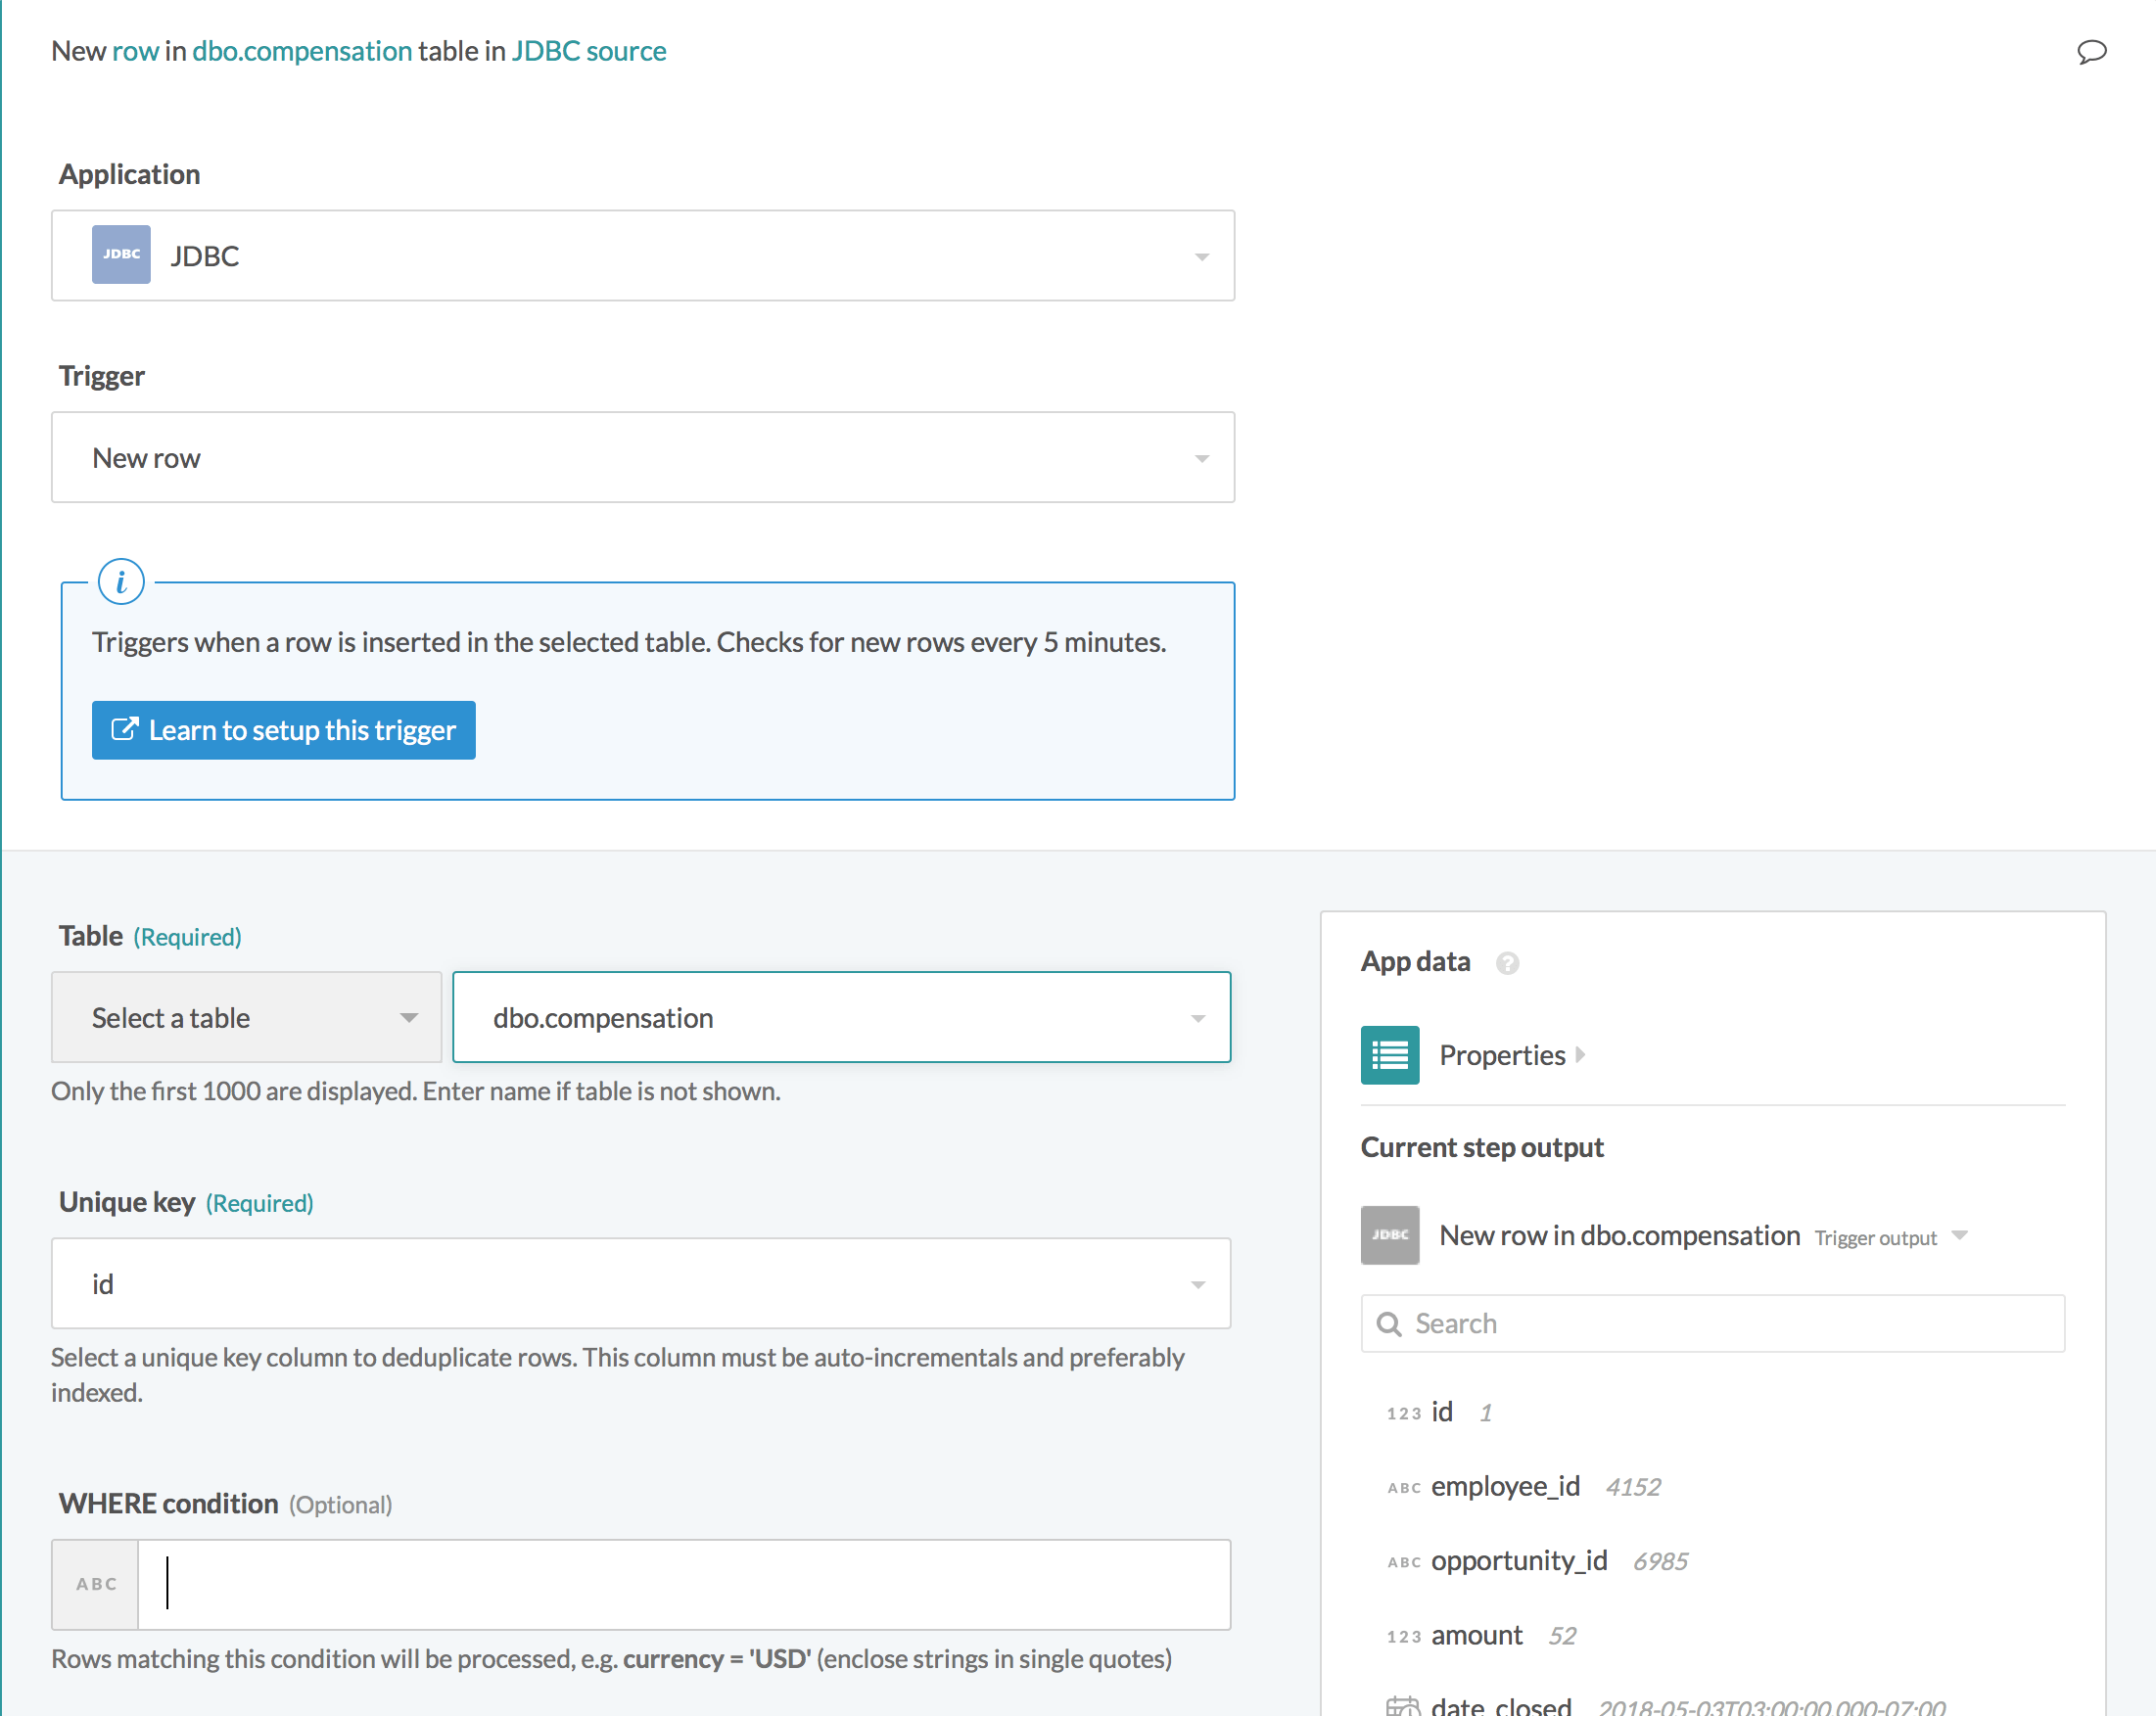This screenshot has height=1716, width=2156.
Task: Click Learn to setup this trigger button
Action: (283, 730)
